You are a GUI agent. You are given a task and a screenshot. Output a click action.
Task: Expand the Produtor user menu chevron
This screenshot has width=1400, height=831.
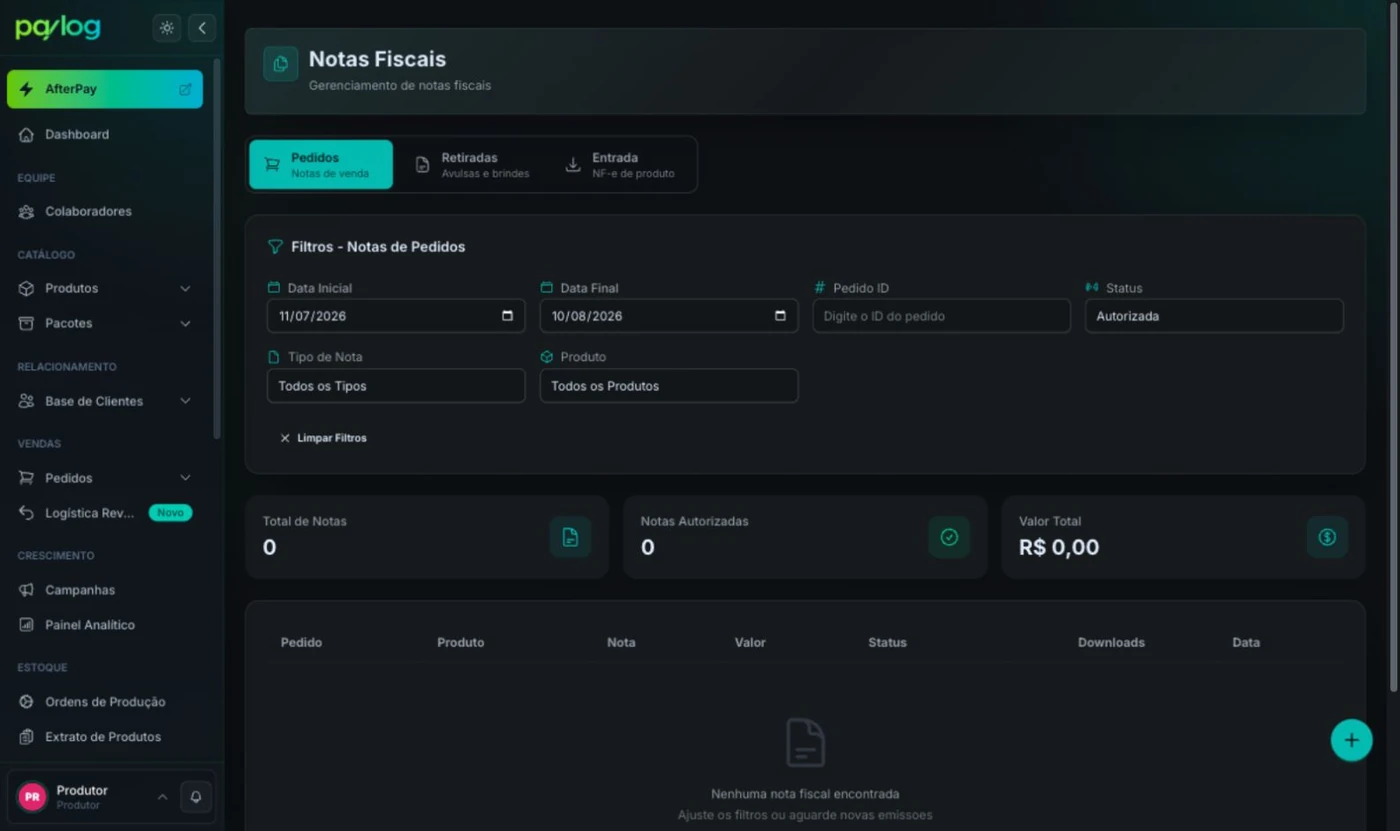(x=162, y=797)
